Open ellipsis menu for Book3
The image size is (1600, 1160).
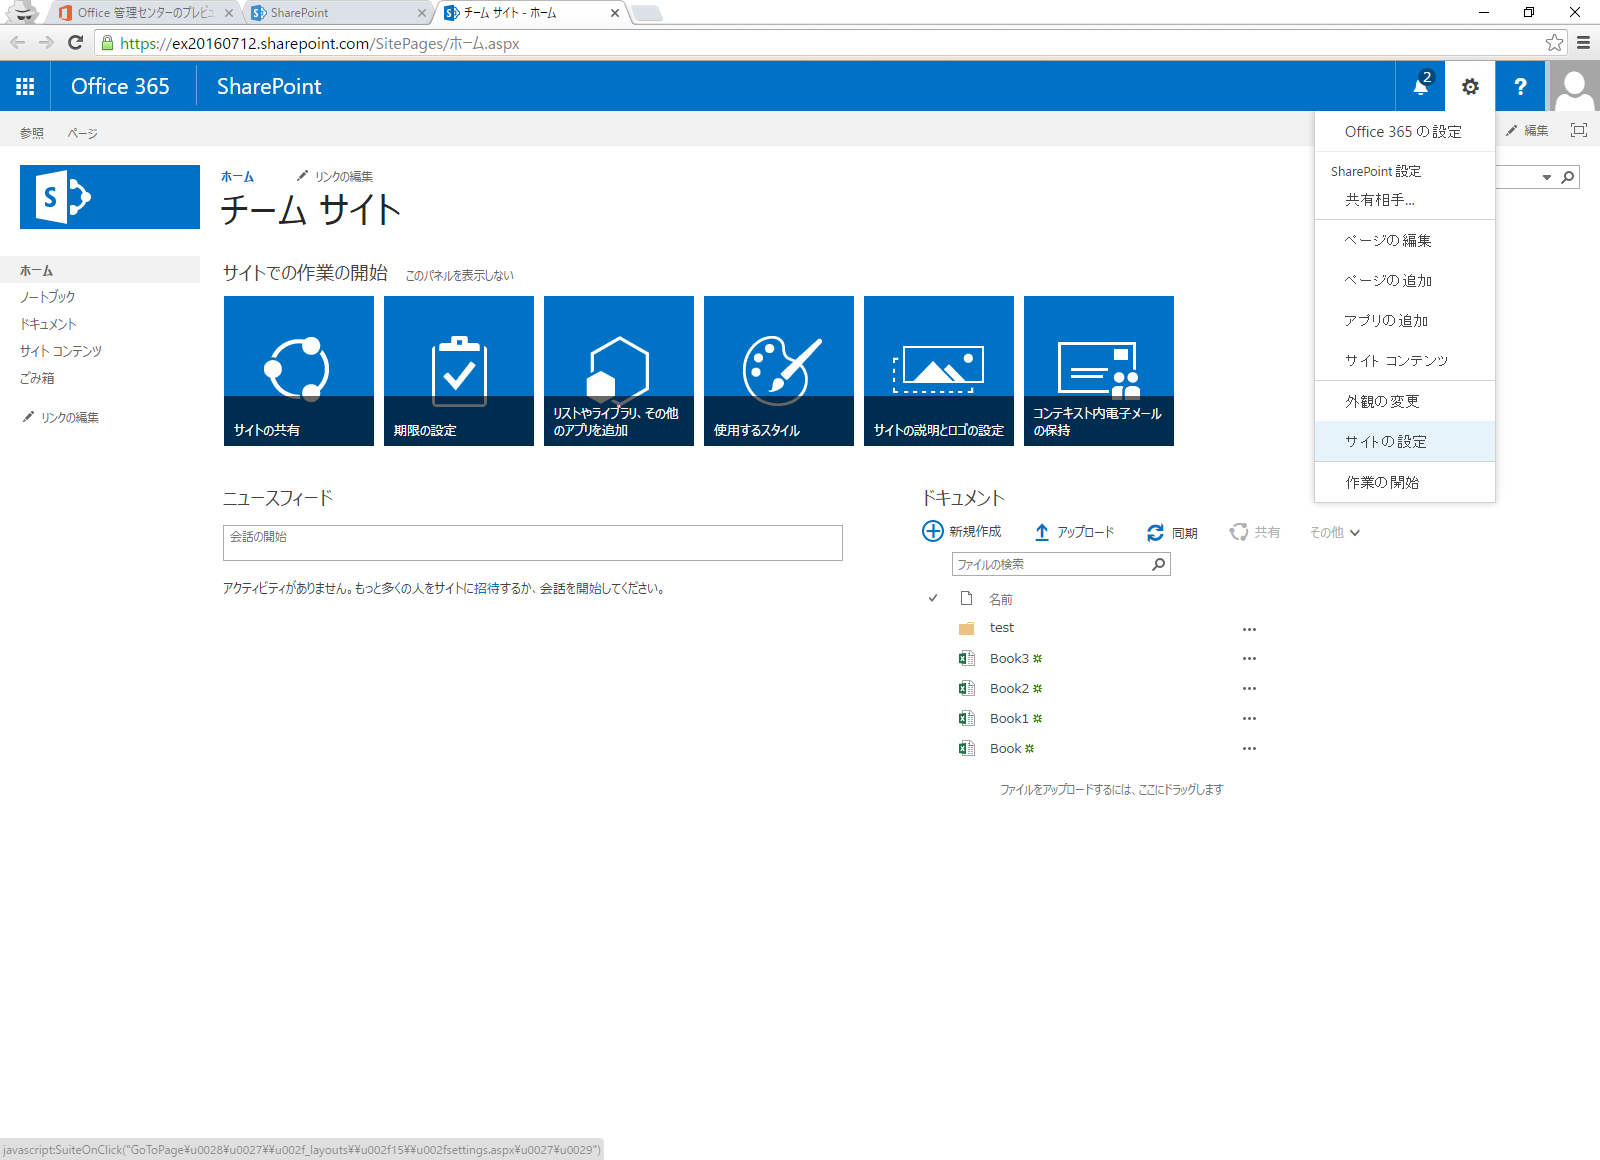(1249, 658)
